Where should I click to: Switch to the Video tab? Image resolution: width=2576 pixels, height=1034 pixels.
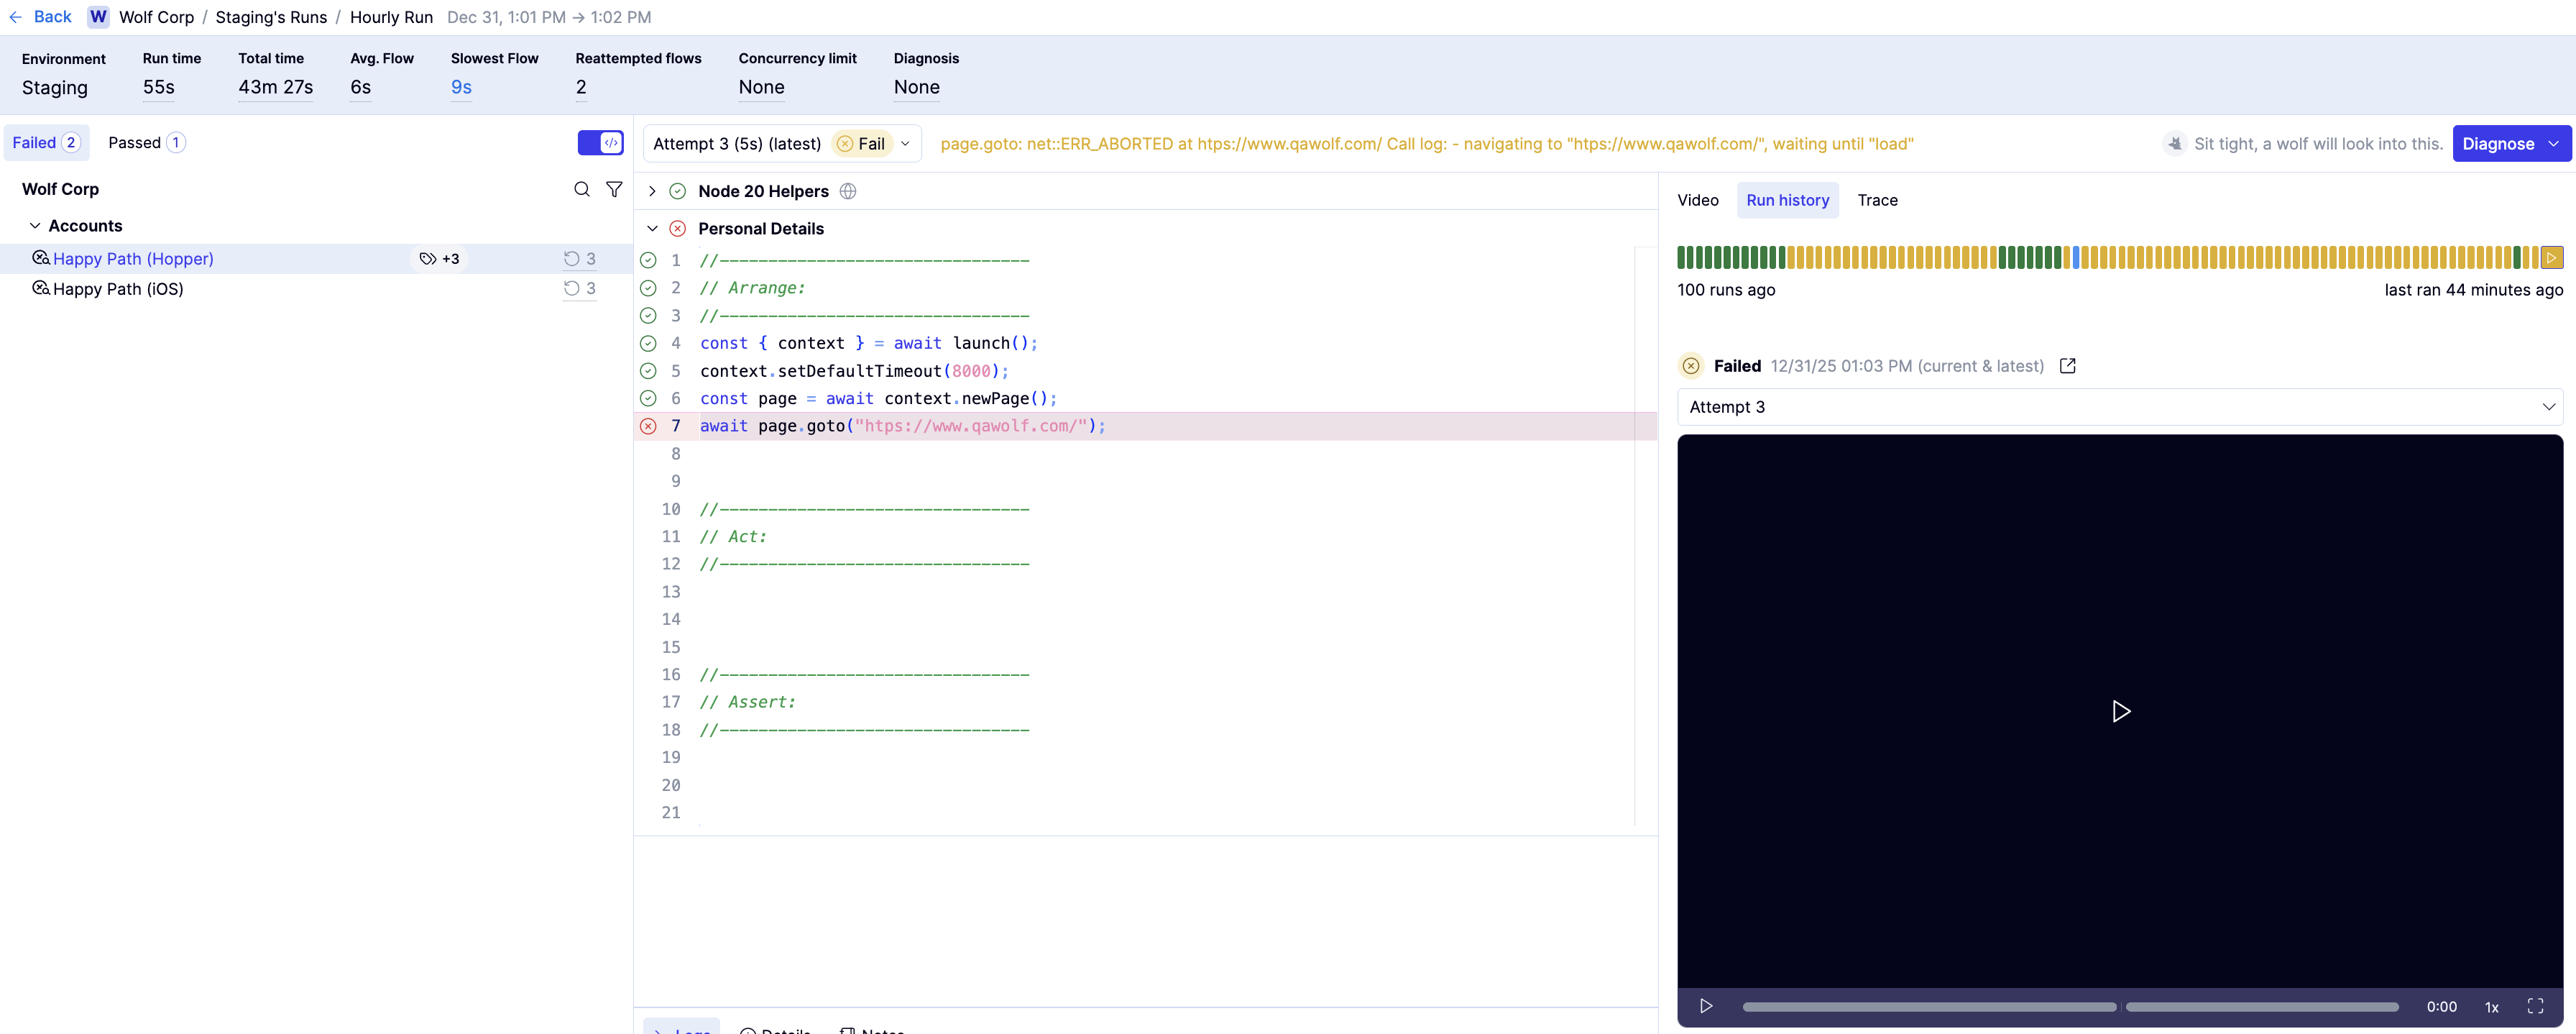1697,200
